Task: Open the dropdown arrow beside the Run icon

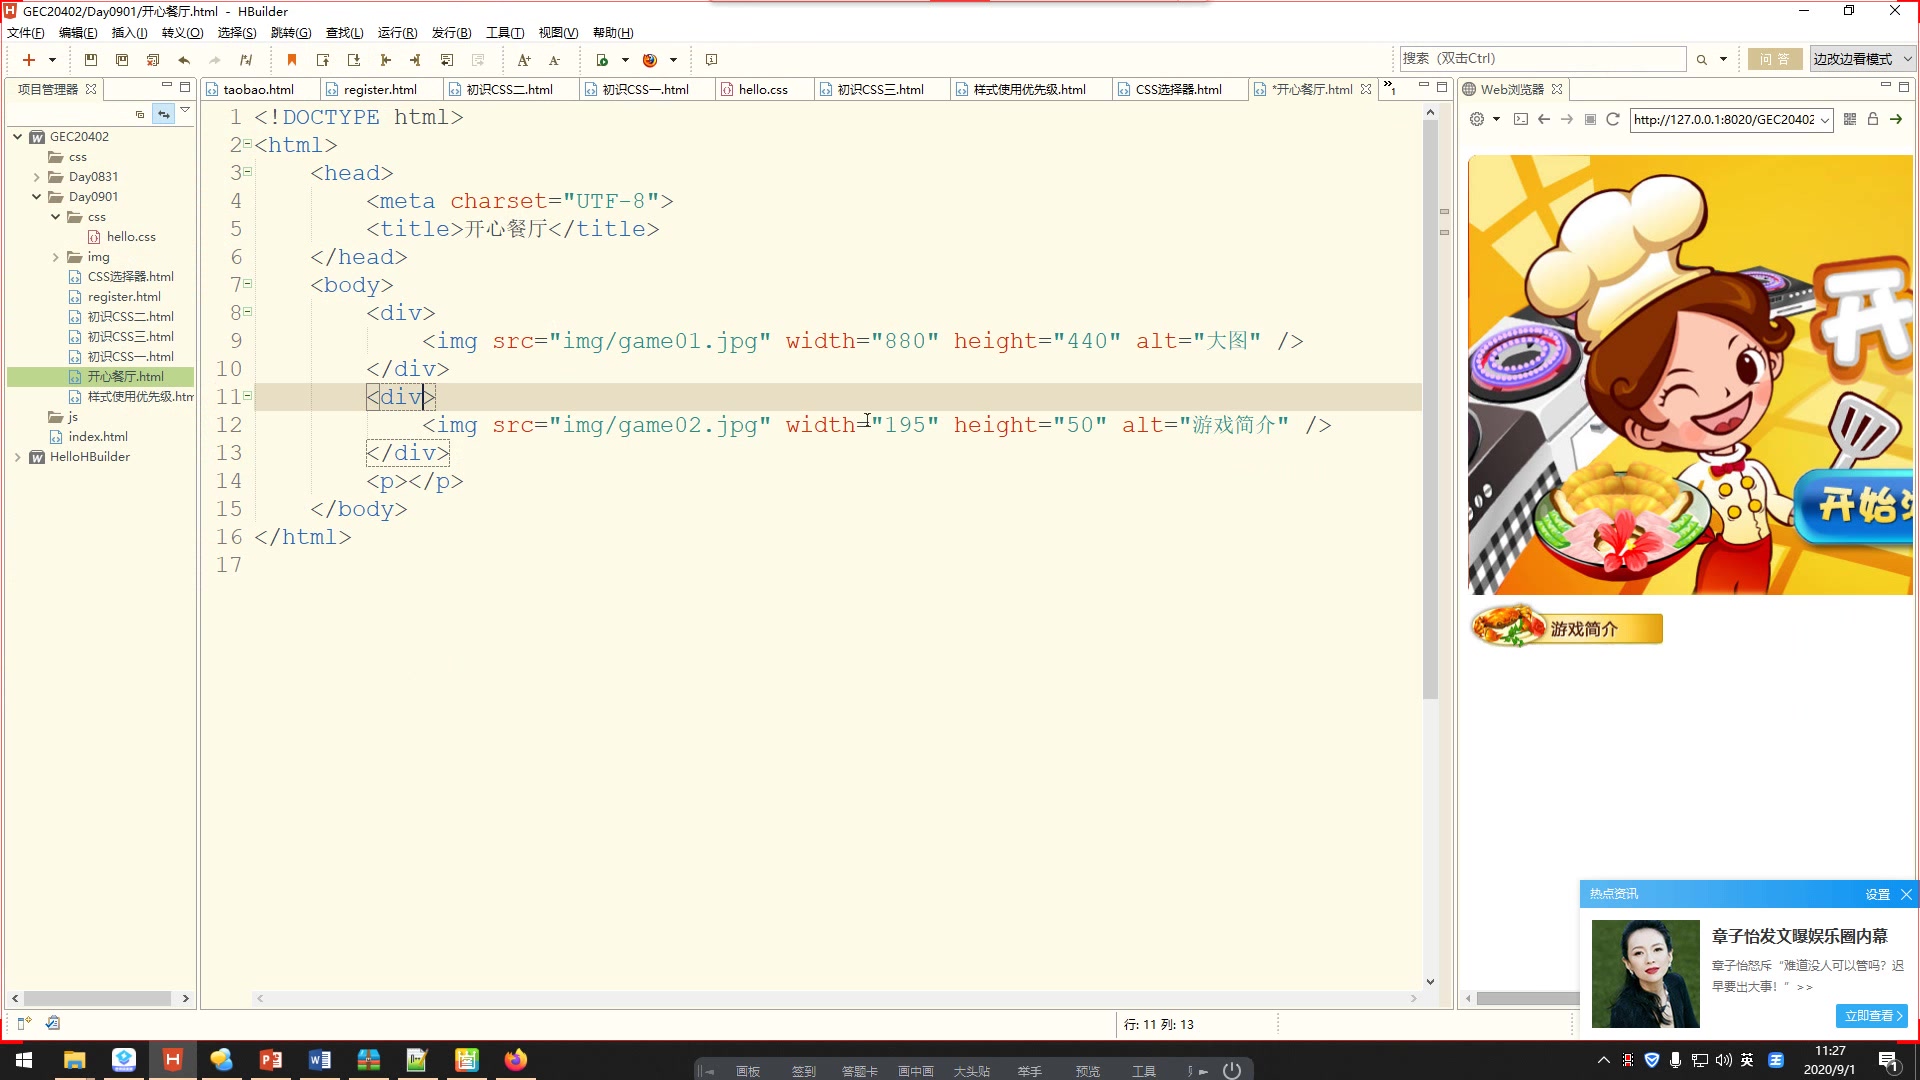Action: click(x=625, y=60)
